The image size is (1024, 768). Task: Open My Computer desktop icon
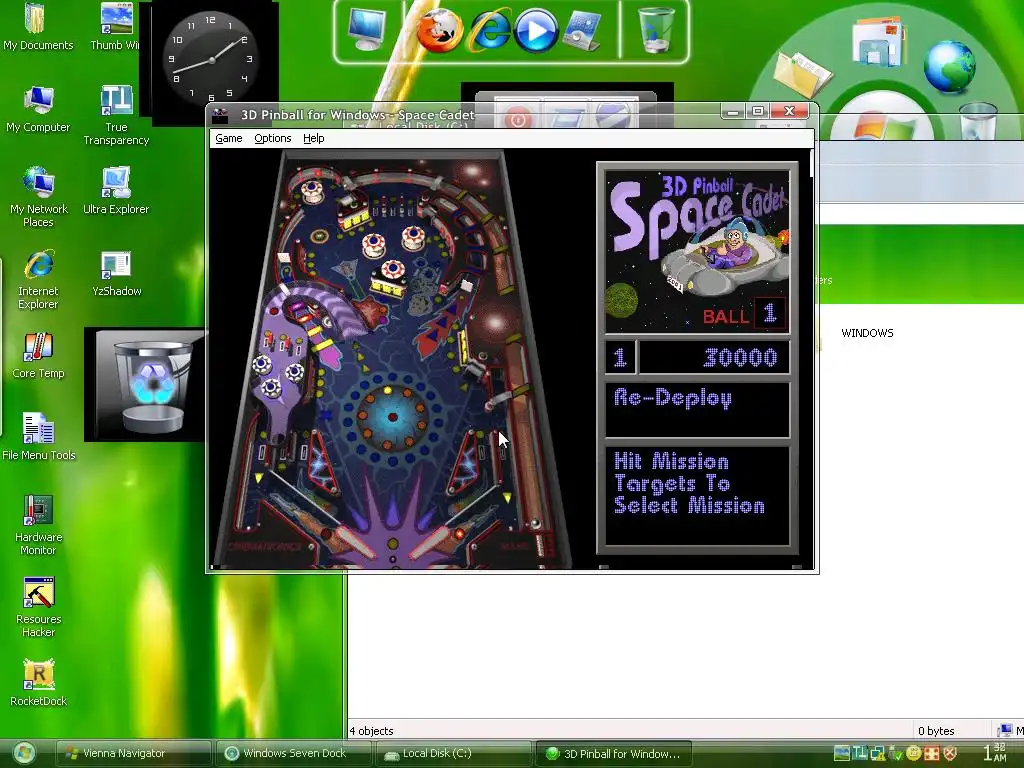pyautogui.click(x=38, y=109)
